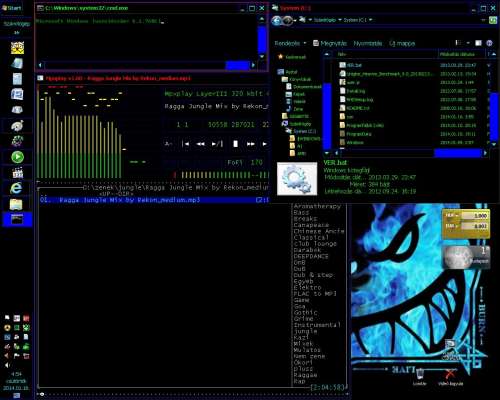
Task: Select the DEEPDANCE directory in Mpxplay
Action: point(311,256)
